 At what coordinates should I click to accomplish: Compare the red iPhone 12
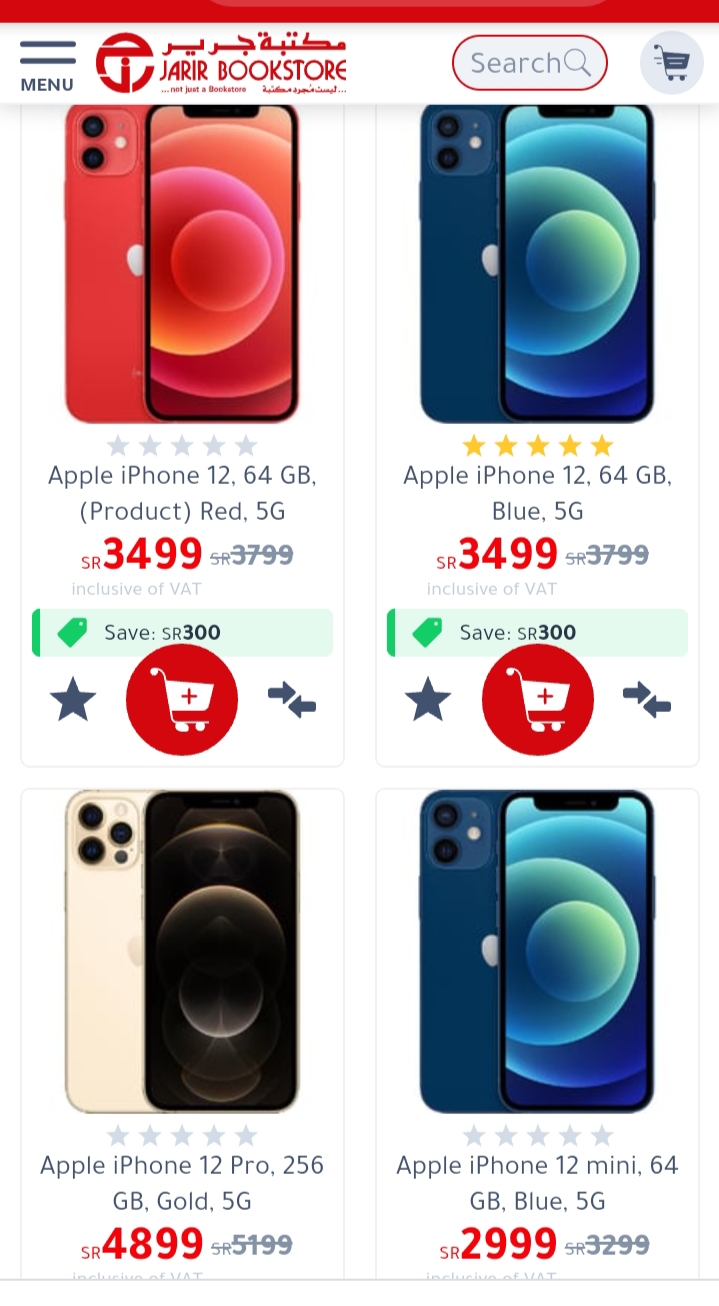coord(292,700)
